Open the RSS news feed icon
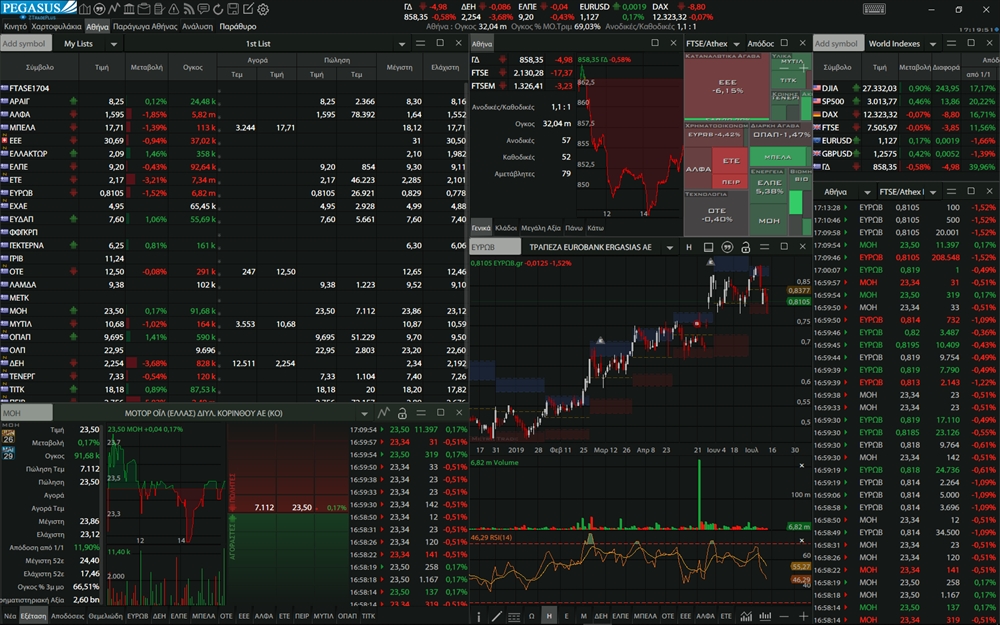 pyautogui.click(x=189, y=9)
